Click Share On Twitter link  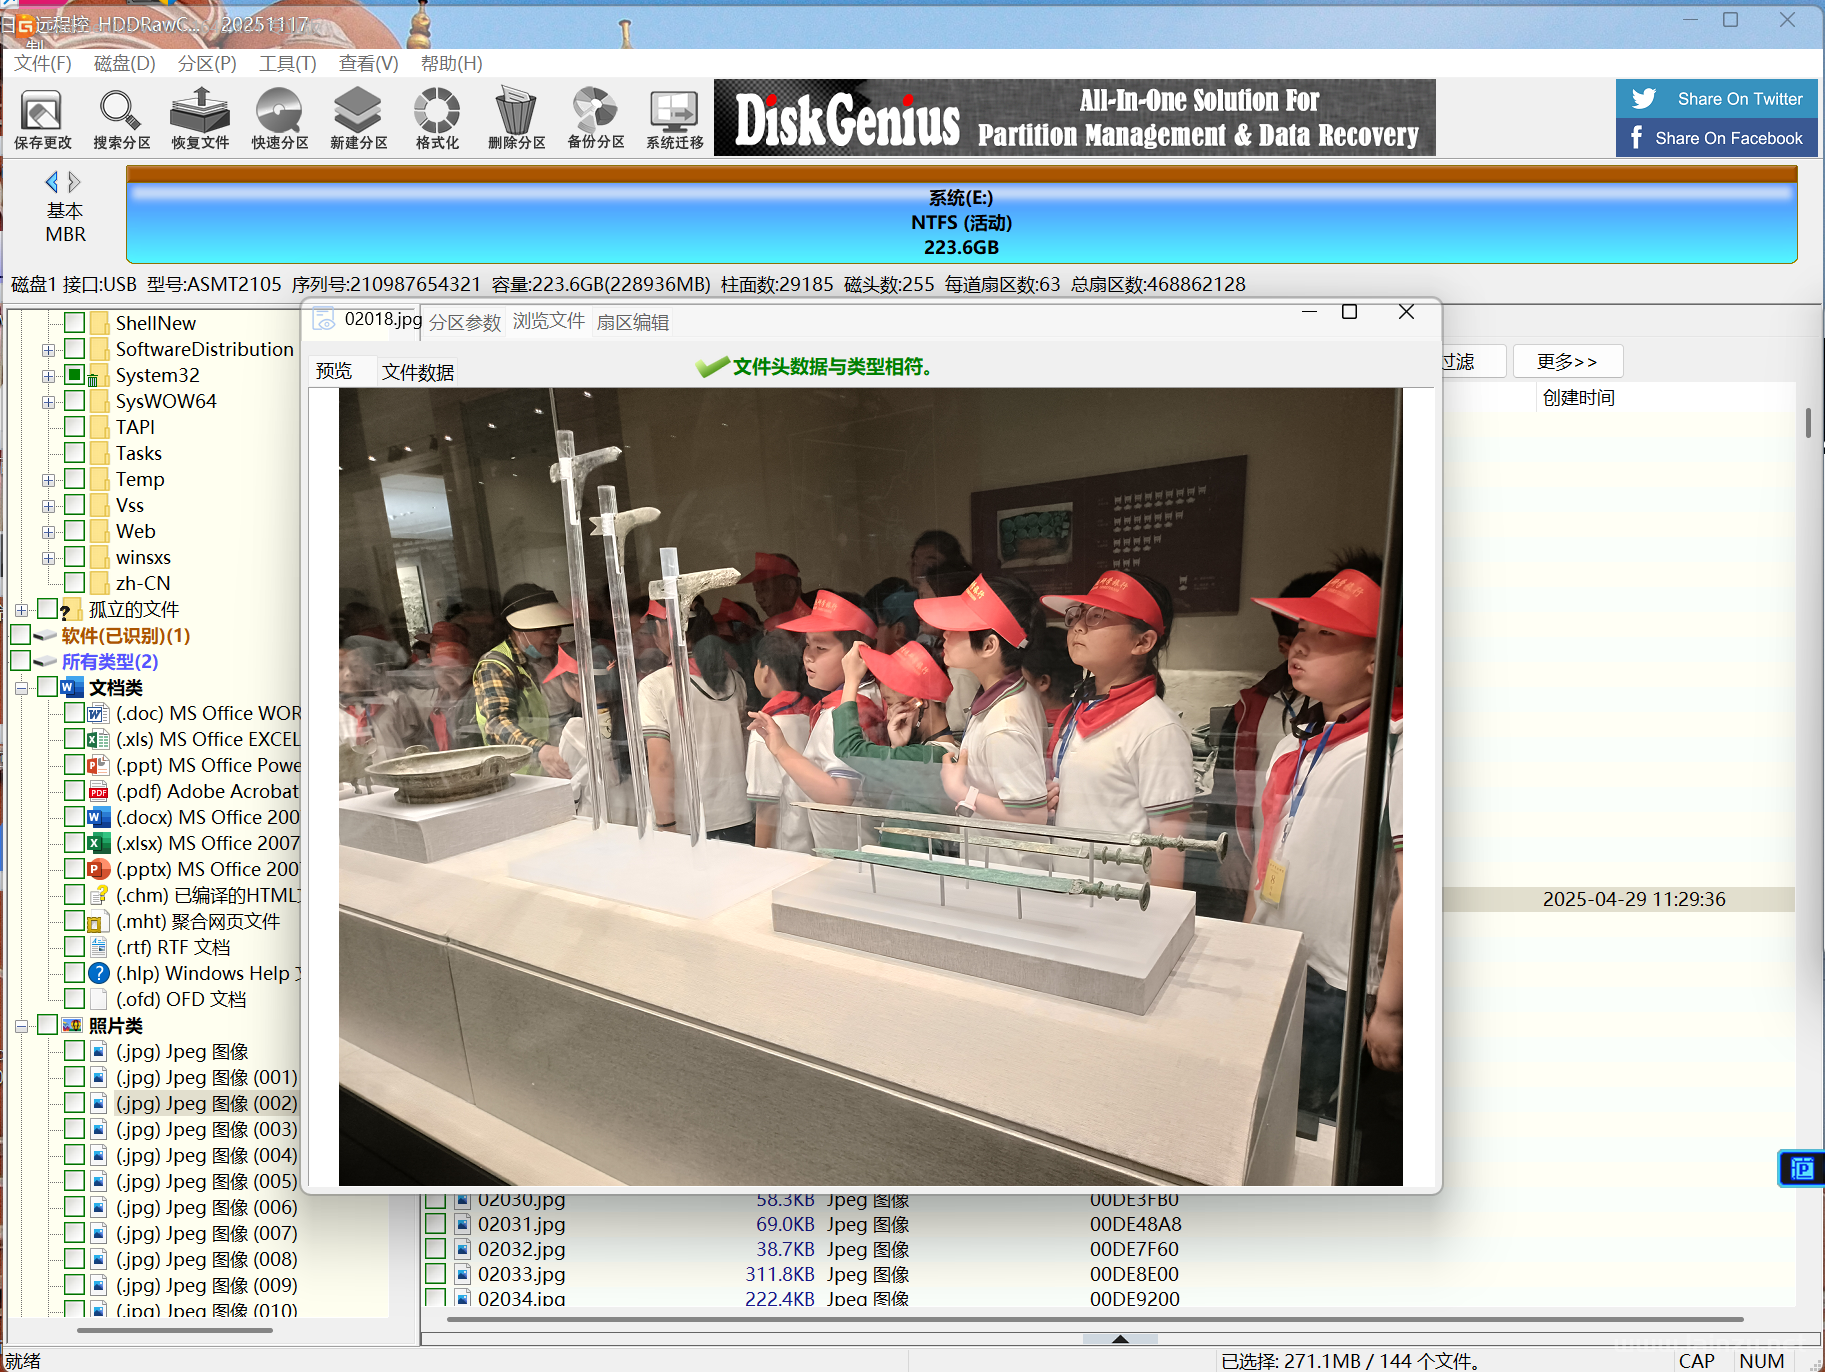pos(1716,99)
